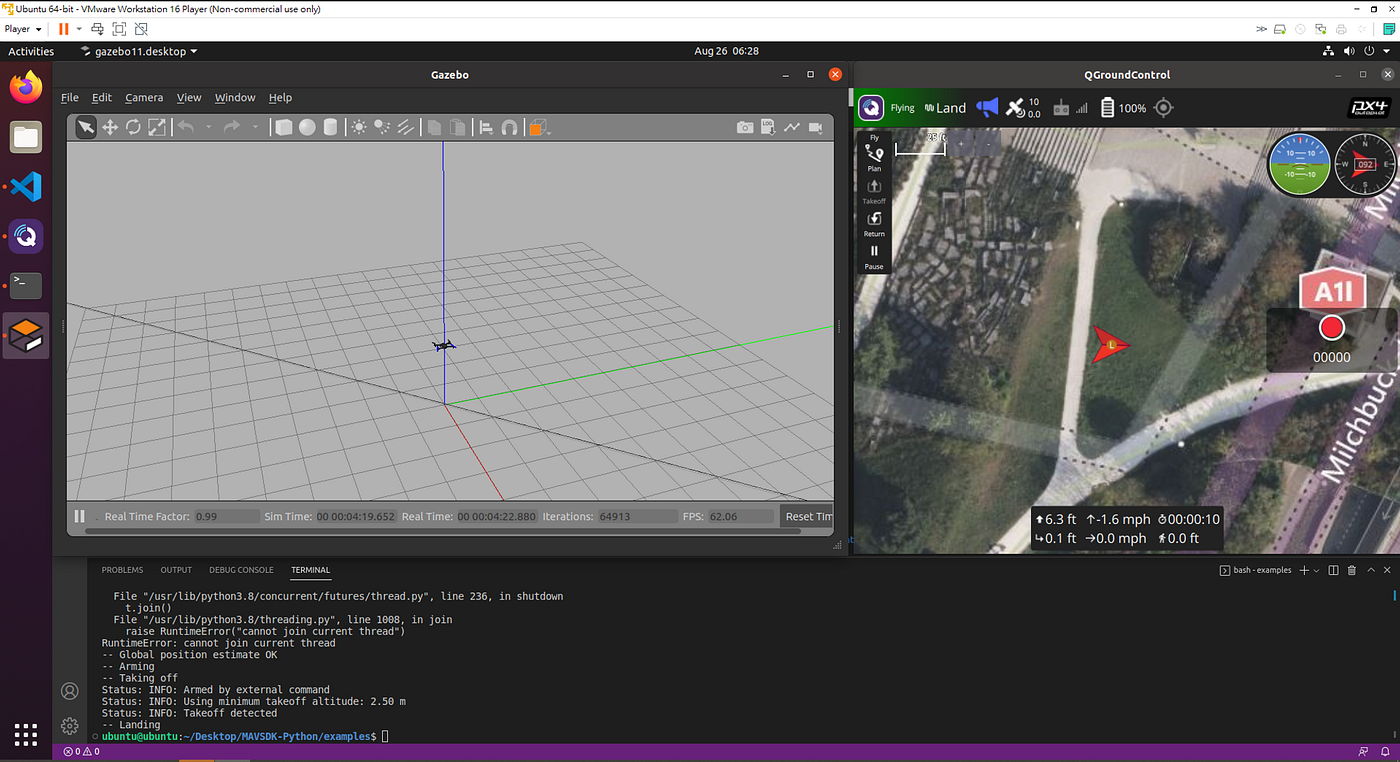
Task: Switch to the PROBLEMS panel tab
Action: click(122, 570)
